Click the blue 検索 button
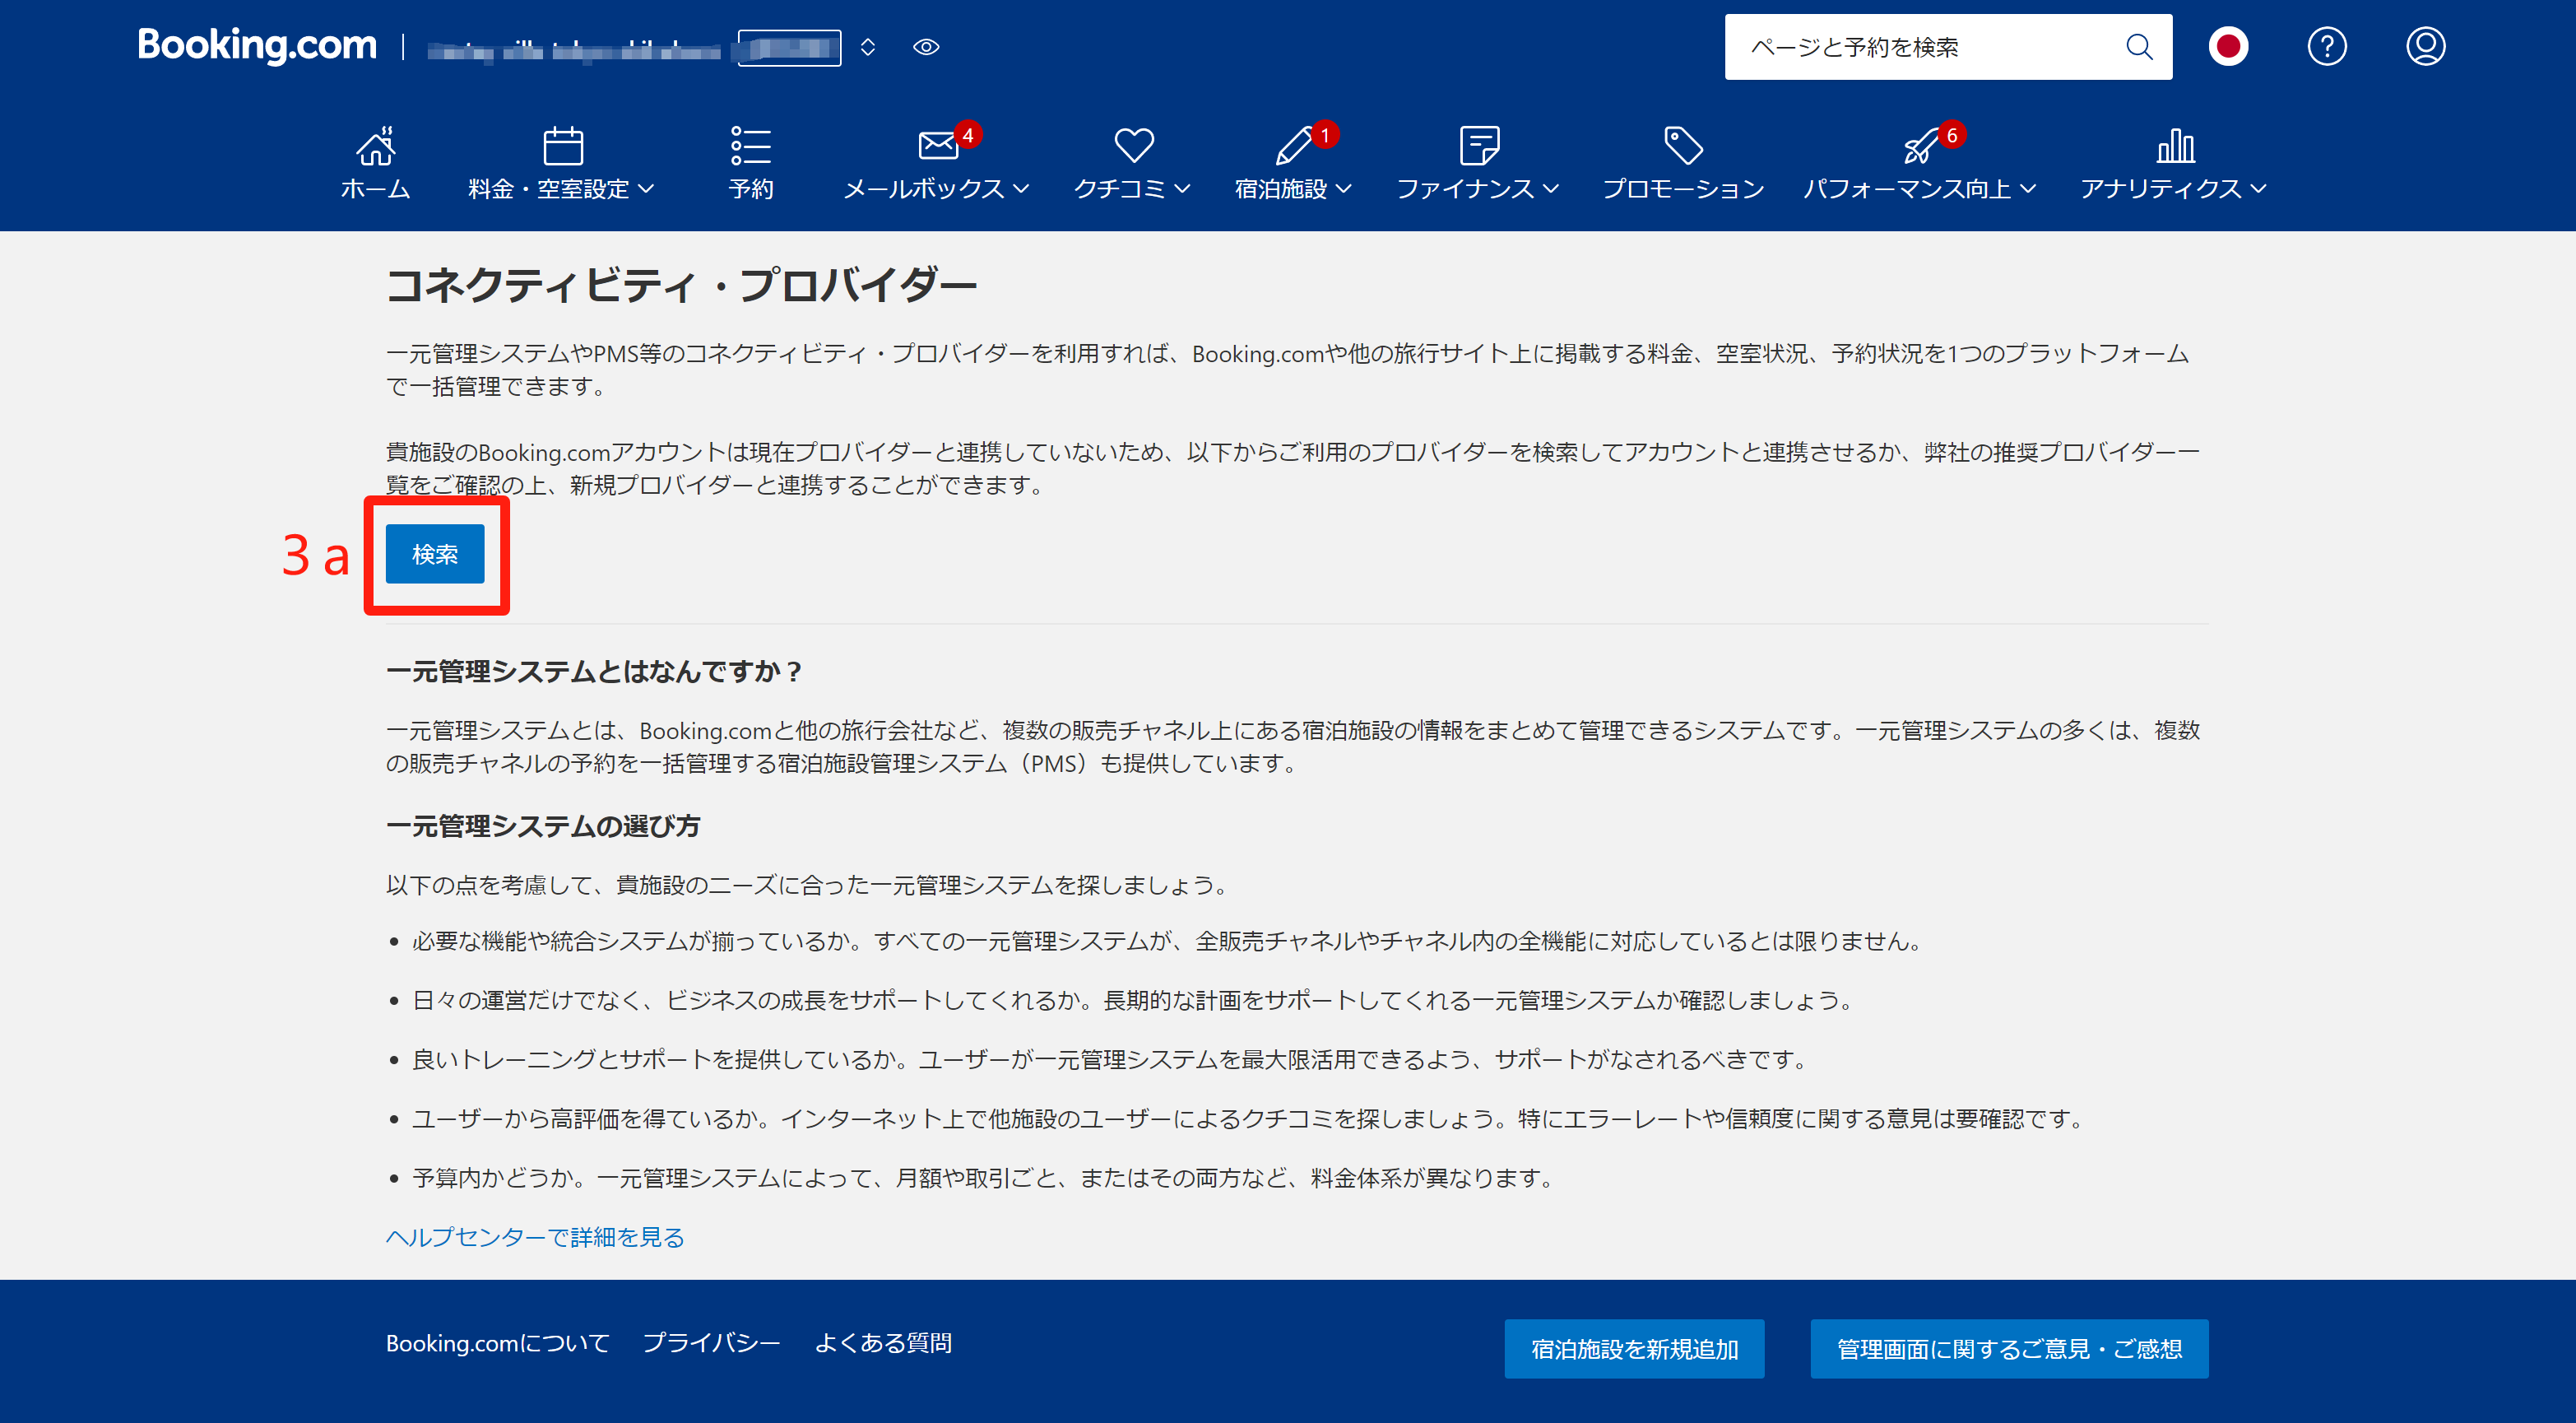The image size is (2576, 1423). [435, 554]
